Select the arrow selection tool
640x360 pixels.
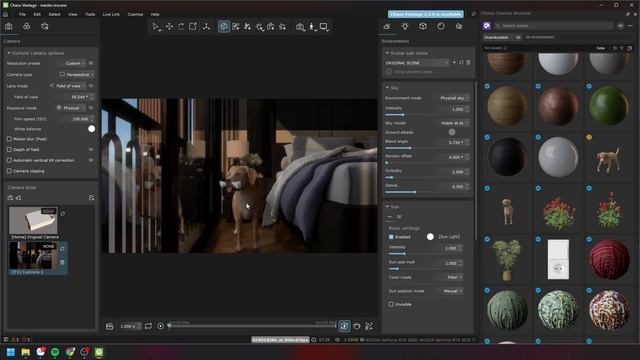[x=156, y=27]
